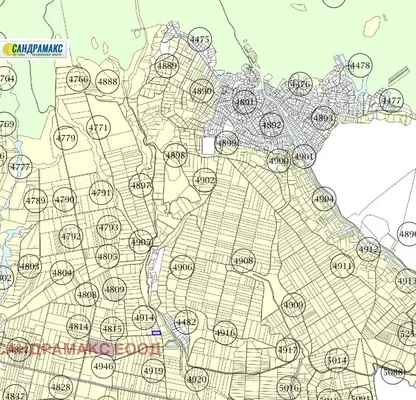
Task: Select zone marker 4478
Action: pos(360,65)
